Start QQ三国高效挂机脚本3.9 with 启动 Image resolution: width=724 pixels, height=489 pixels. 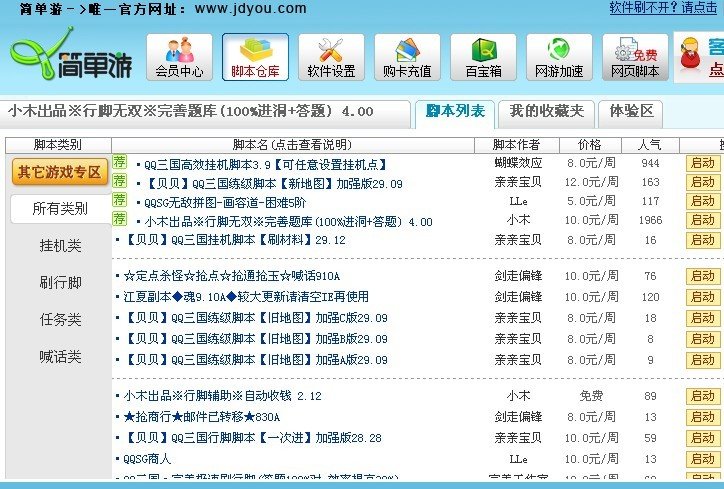tap(703, 163)
